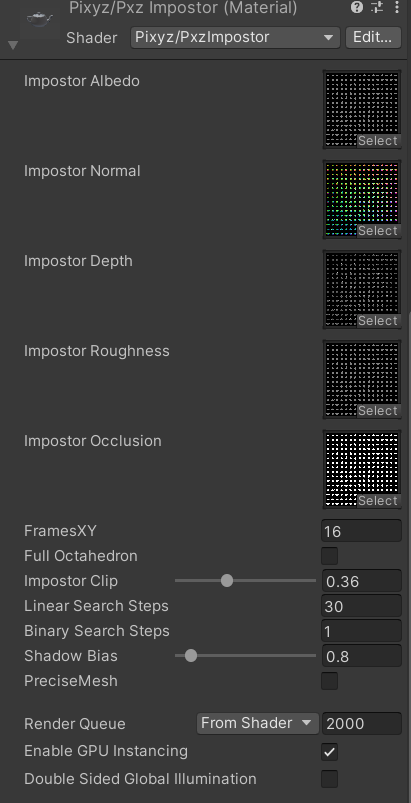411x803 pixels.
Task: Click the Edit... shader button
Action: coord(373,37)
